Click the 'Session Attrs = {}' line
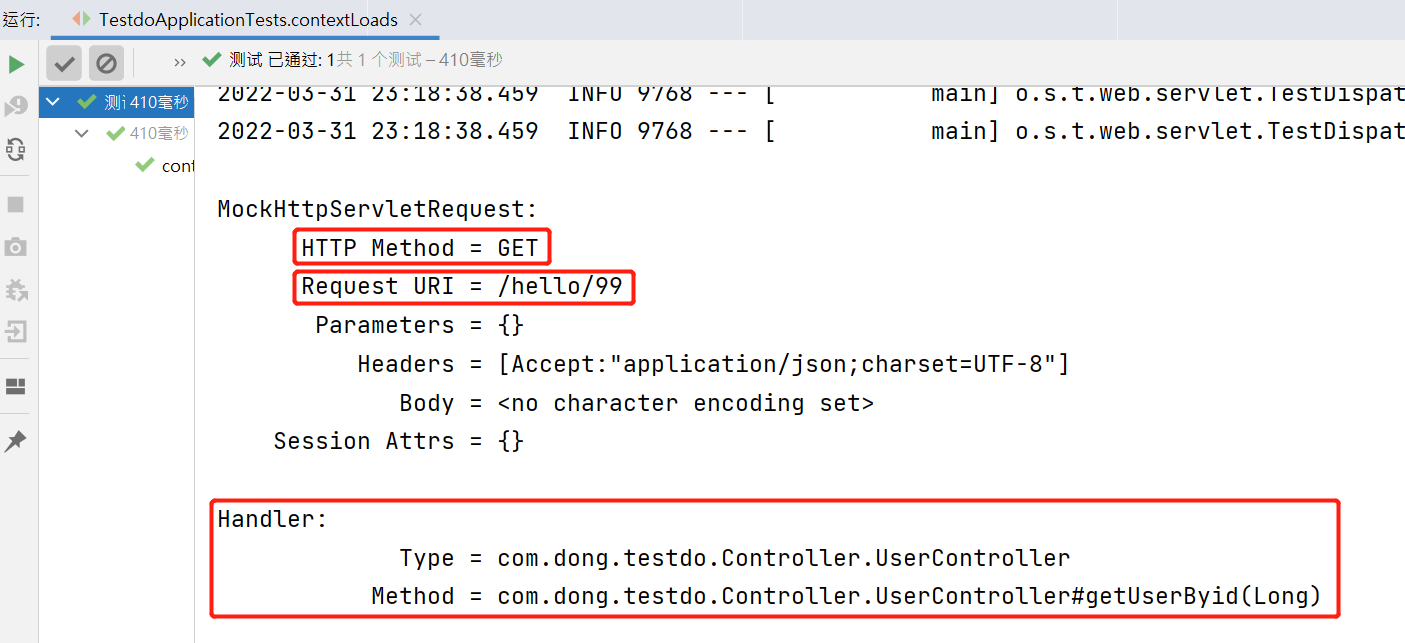1405x643 pixels. 399,442
